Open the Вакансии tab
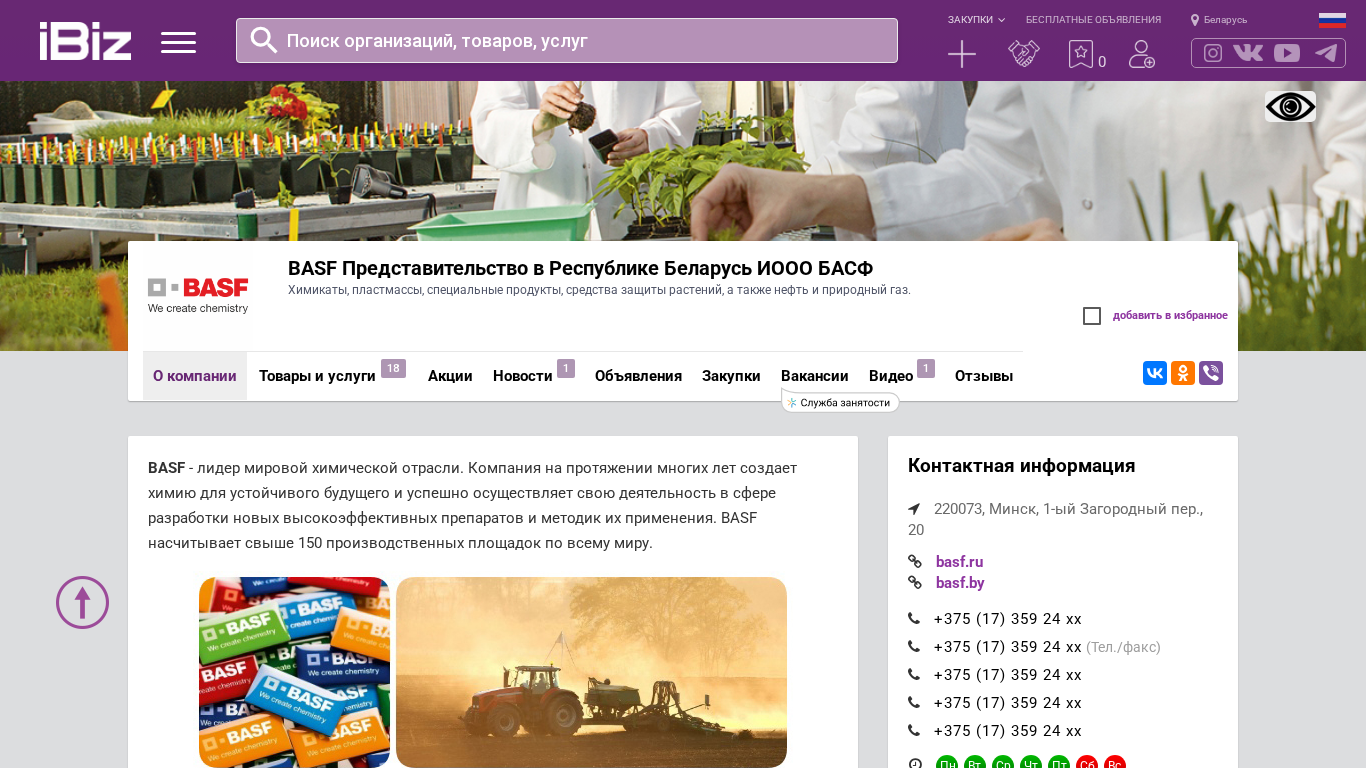This screenshot has height=768, width=1366. (x=815, y=376)
